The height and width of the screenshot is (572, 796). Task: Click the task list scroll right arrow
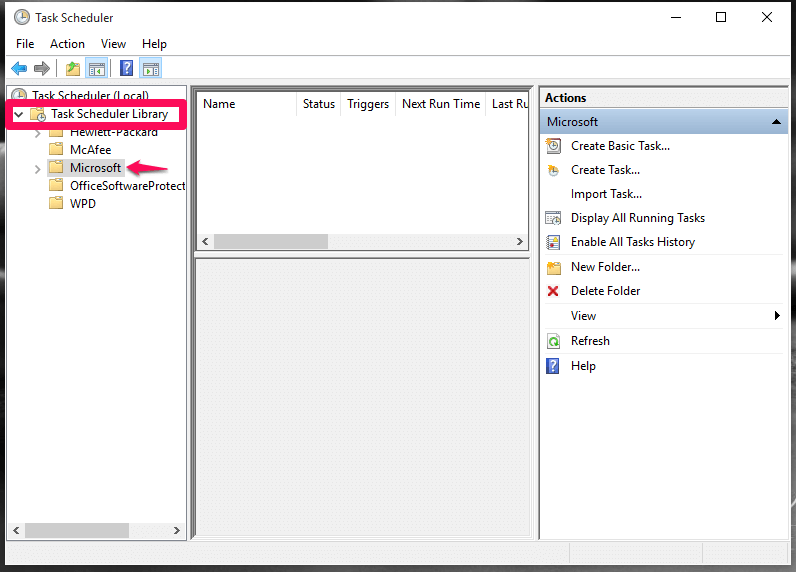(519, 242)
